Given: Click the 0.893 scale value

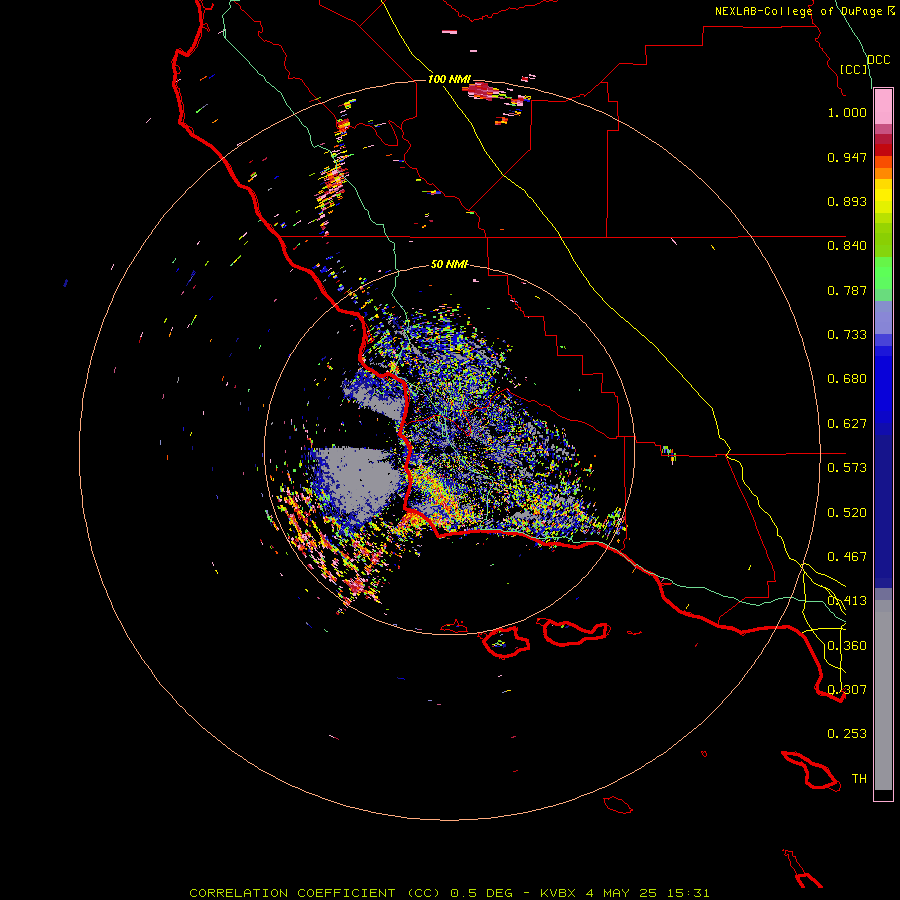Looking at the screenshot, I should click(x=847, y=201).
